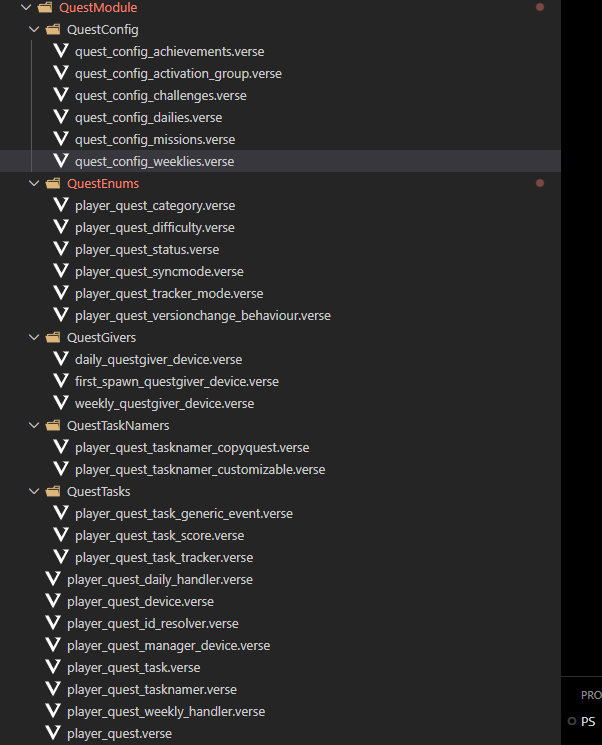602x745 pixels.
Task: Click Verse icon beside player_quest_category.verse
Action: (61, 204)
